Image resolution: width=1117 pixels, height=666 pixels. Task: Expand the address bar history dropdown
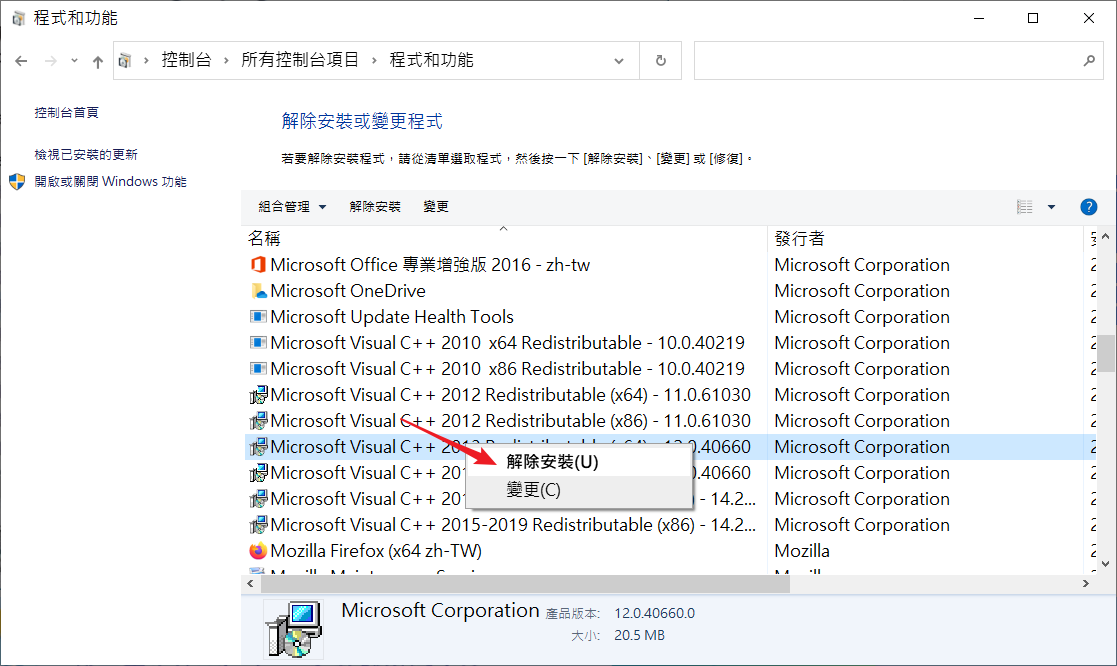(x=618, y=61)
